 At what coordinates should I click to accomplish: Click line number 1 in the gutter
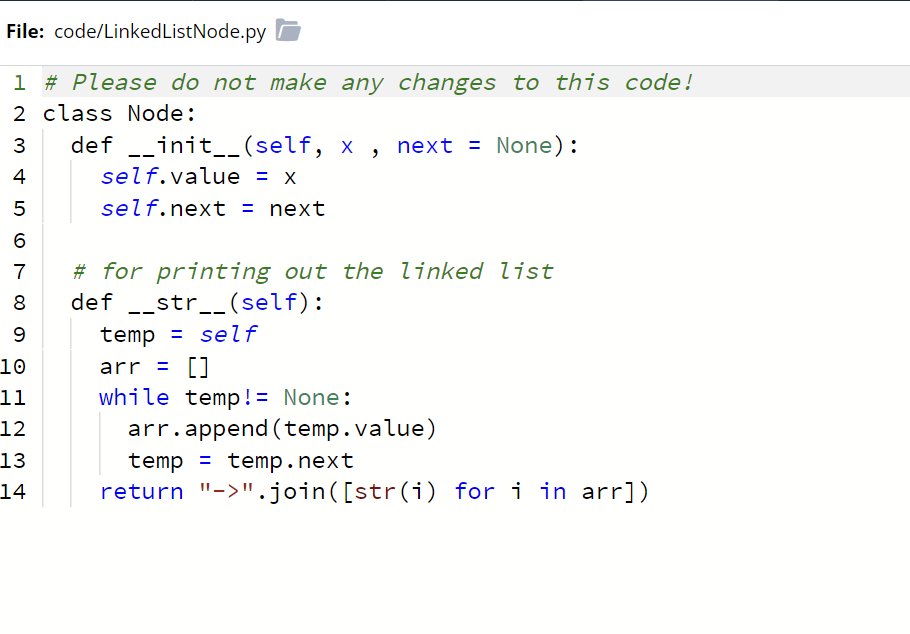(x=18, y=82)
